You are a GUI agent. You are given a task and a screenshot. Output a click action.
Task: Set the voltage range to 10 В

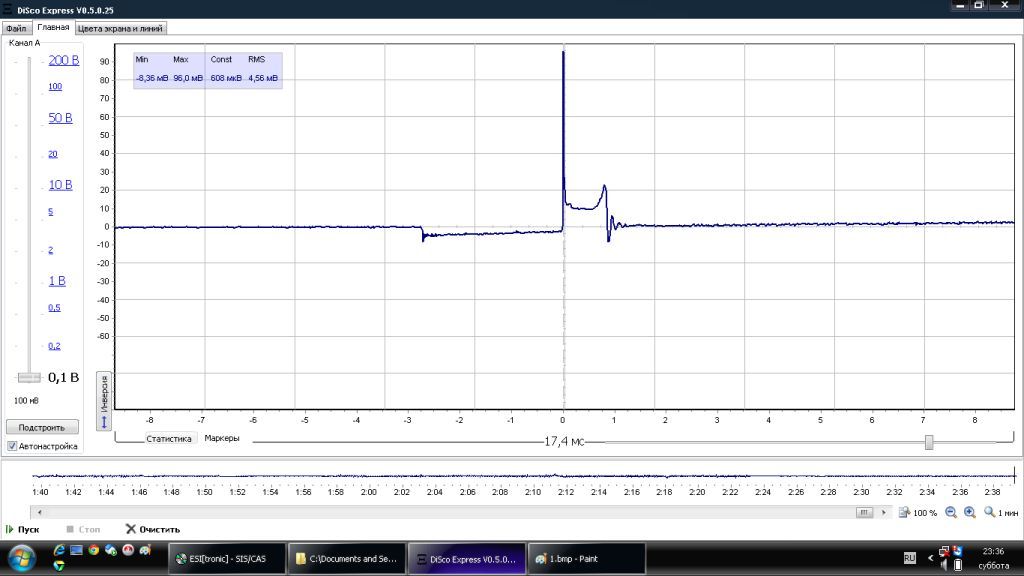61,185
